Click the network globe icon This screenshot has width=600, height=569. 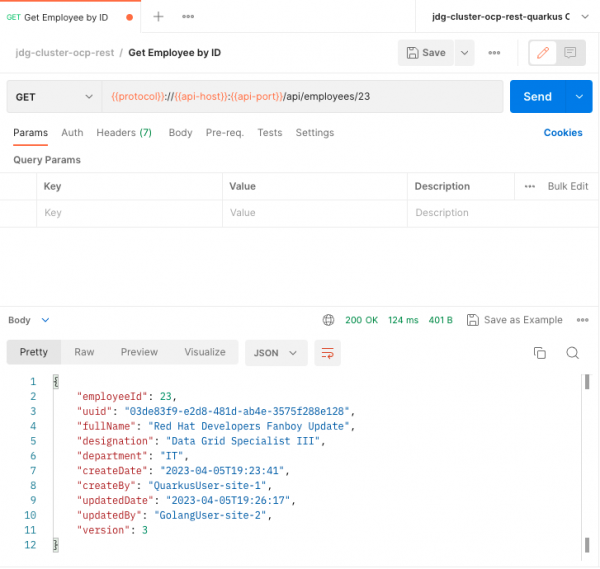click(328, 320)
